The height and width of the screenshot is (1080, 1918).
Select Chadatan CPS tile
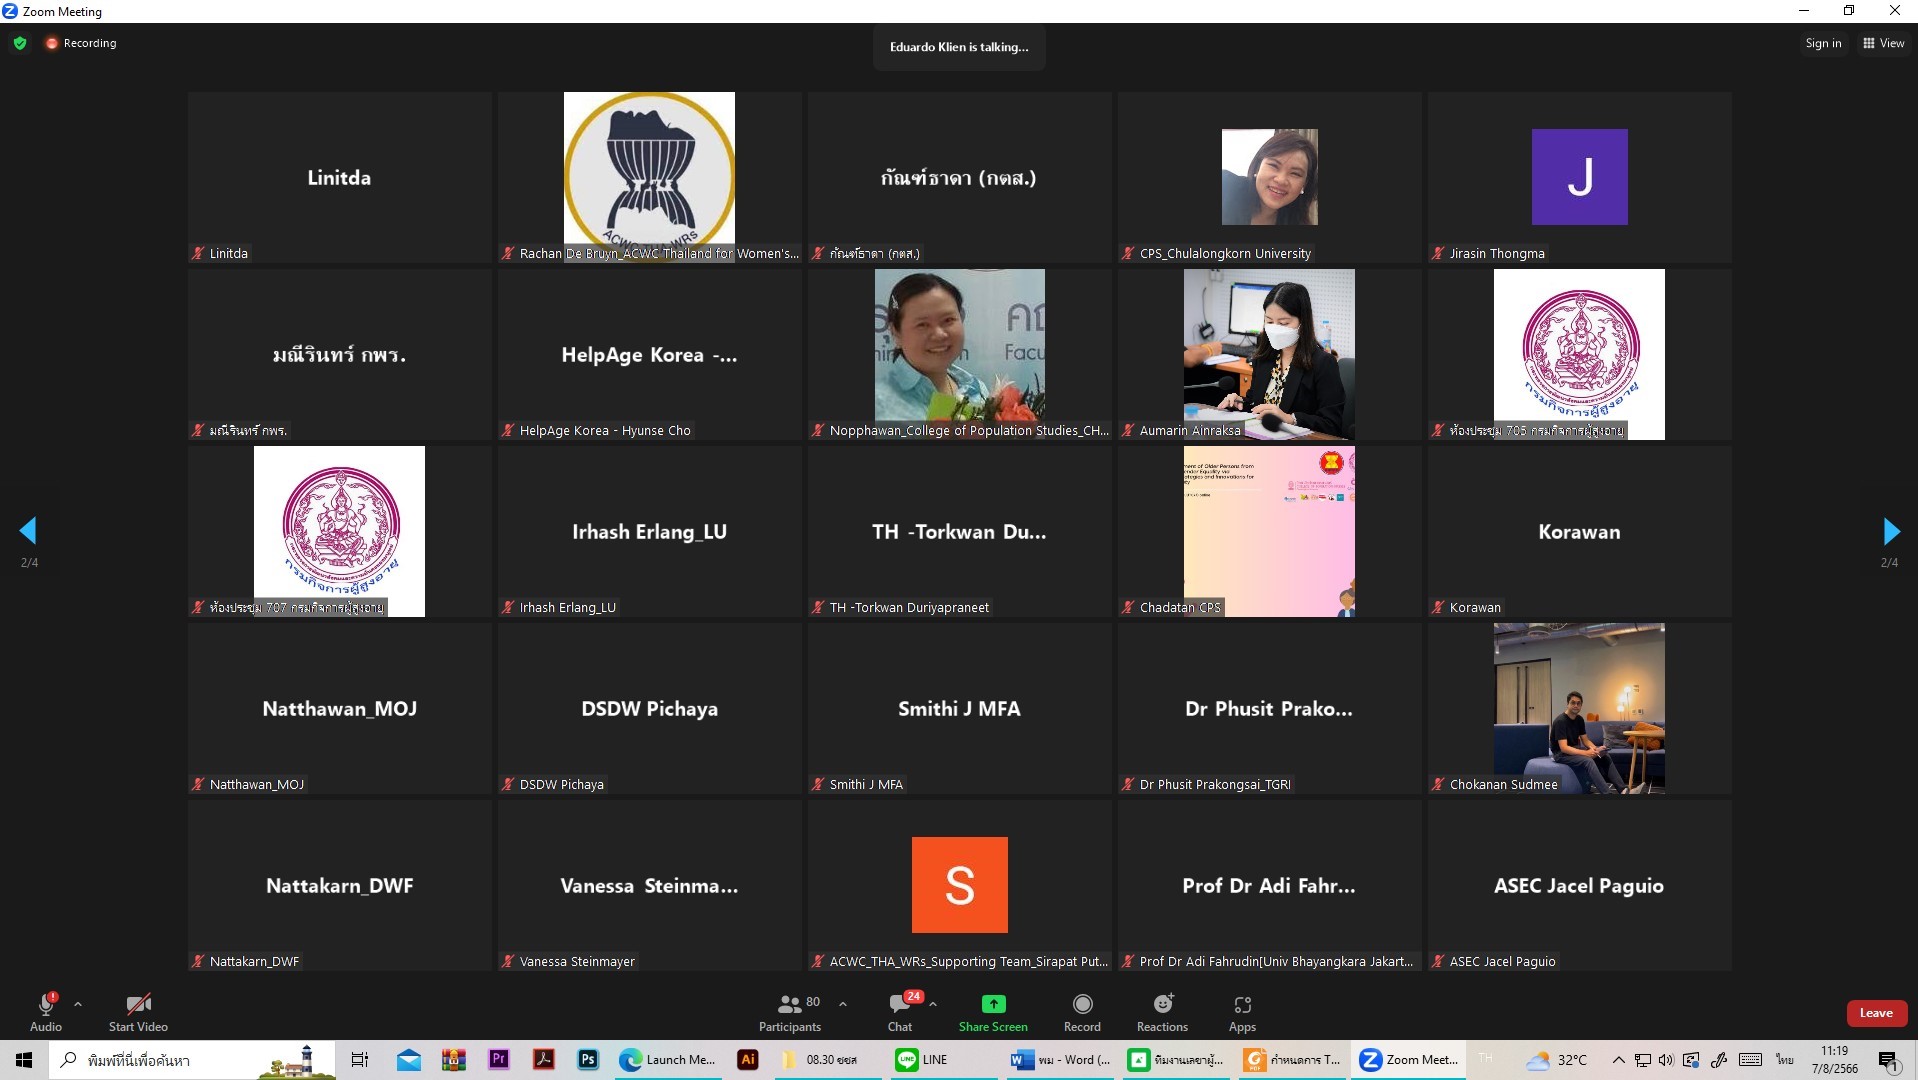[1269, 531]
